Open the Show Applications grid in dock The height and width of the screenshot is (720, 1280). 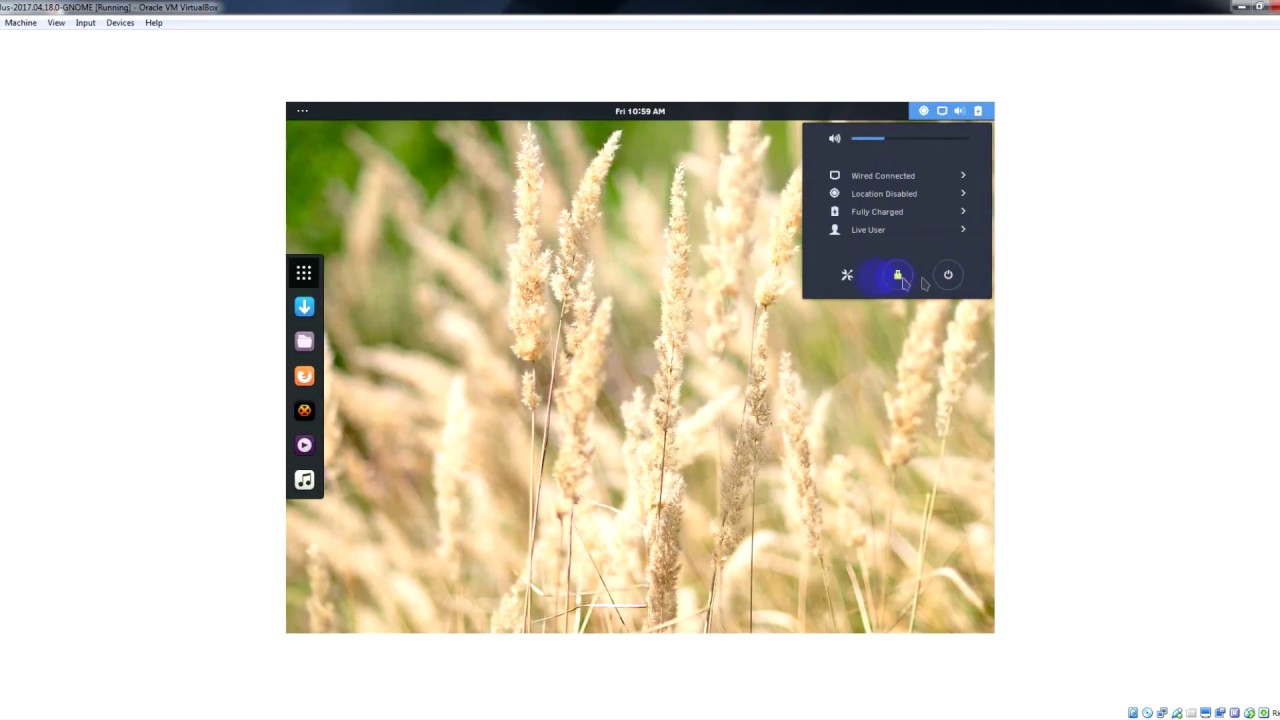point(304,273)
